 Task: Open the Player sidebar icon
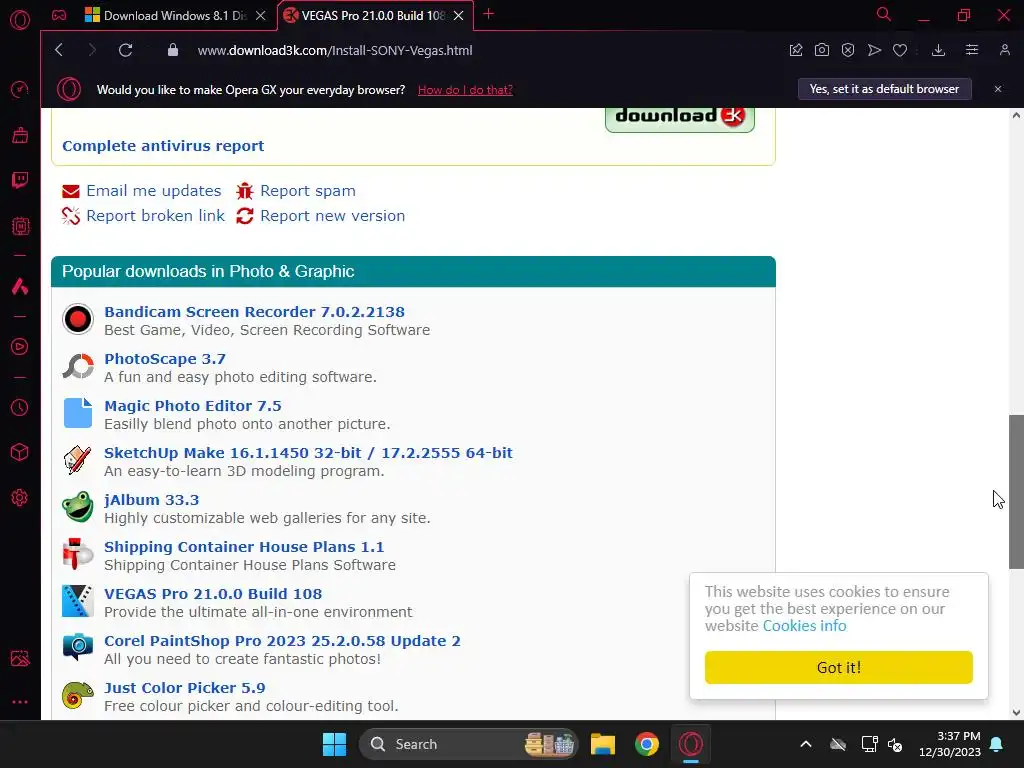point(20,347)
